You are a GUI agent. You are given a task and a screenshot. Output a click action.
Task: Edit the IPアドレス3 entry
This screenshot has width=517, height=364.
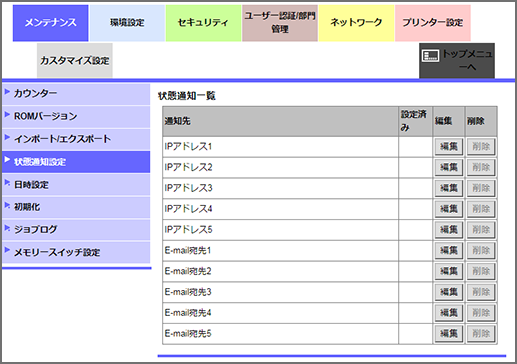click(x=449, y=188)
